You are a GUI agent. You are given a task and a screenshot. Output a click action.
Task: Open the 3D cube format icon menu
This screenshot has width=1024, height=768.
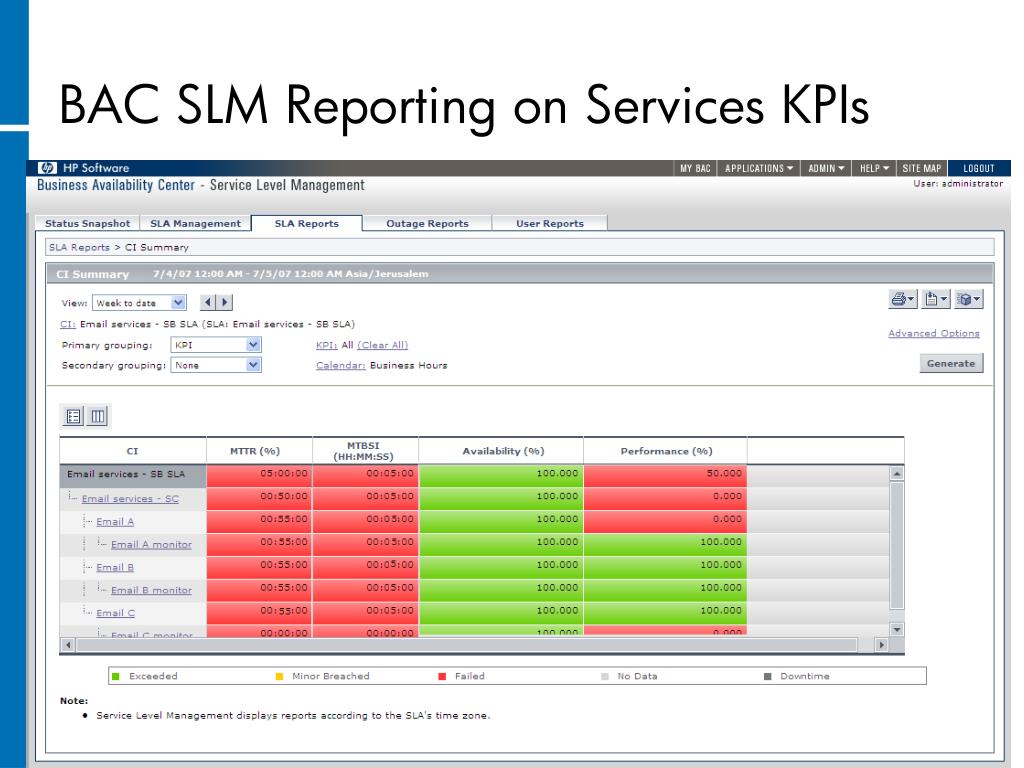click(968, 299)
